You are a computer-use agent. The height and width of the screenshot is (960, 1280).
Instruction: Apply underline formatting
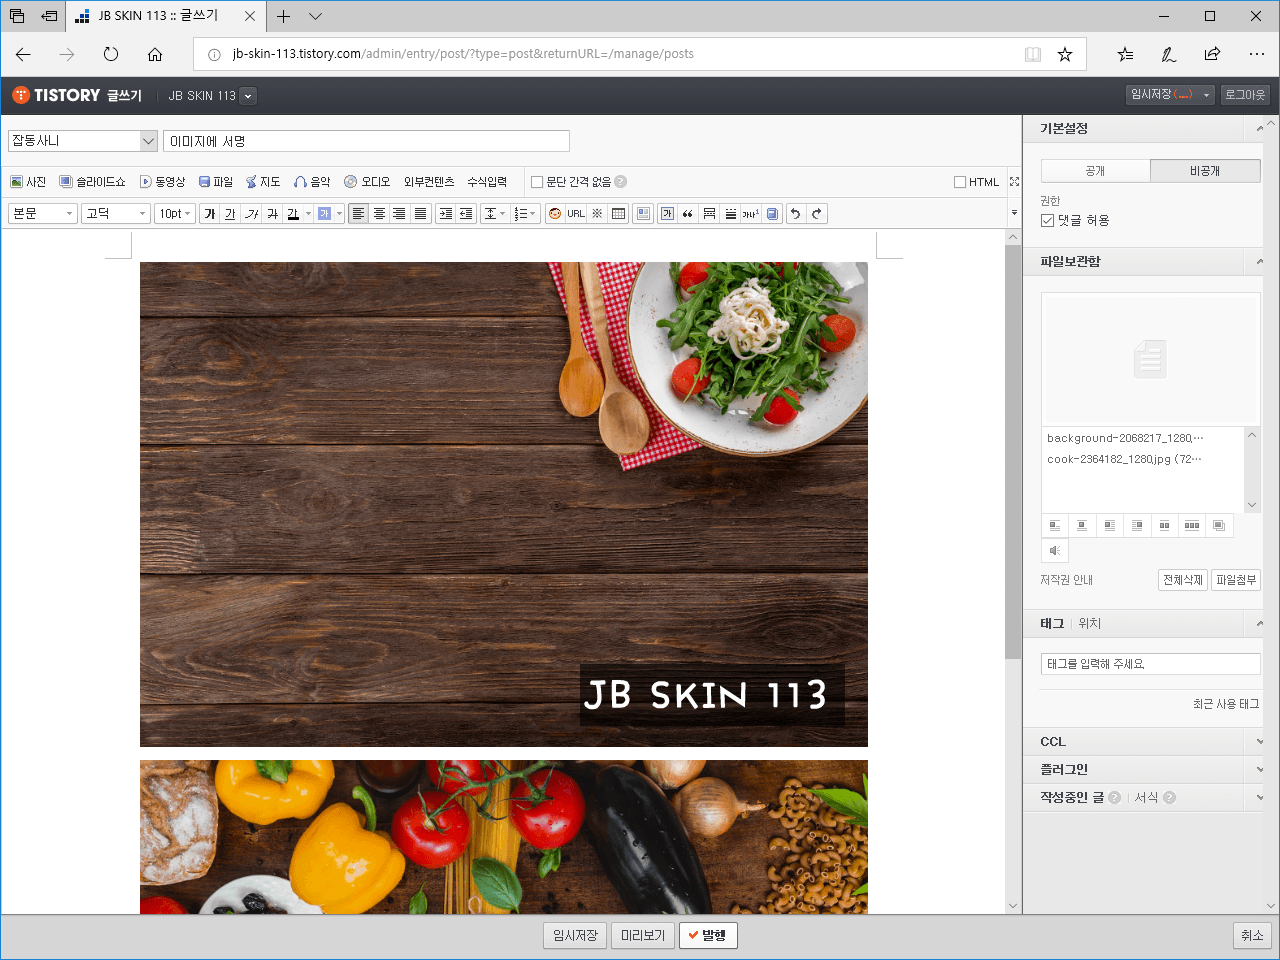click(230, 214)
